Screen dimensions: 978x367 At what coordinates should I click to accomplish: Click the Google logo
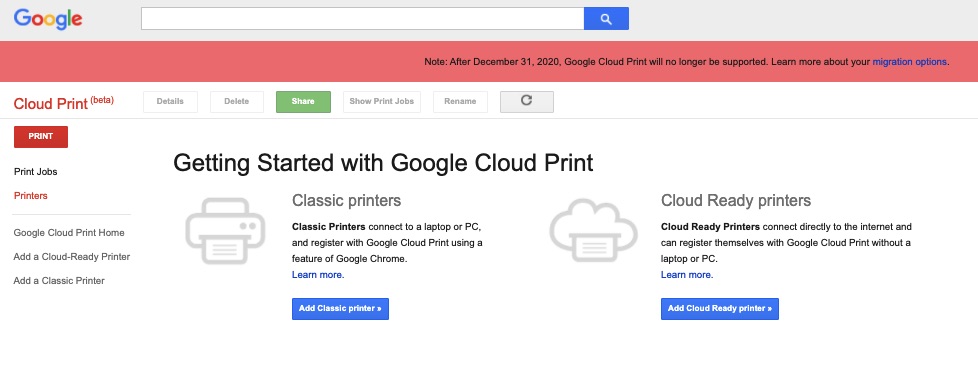point(48,19)
